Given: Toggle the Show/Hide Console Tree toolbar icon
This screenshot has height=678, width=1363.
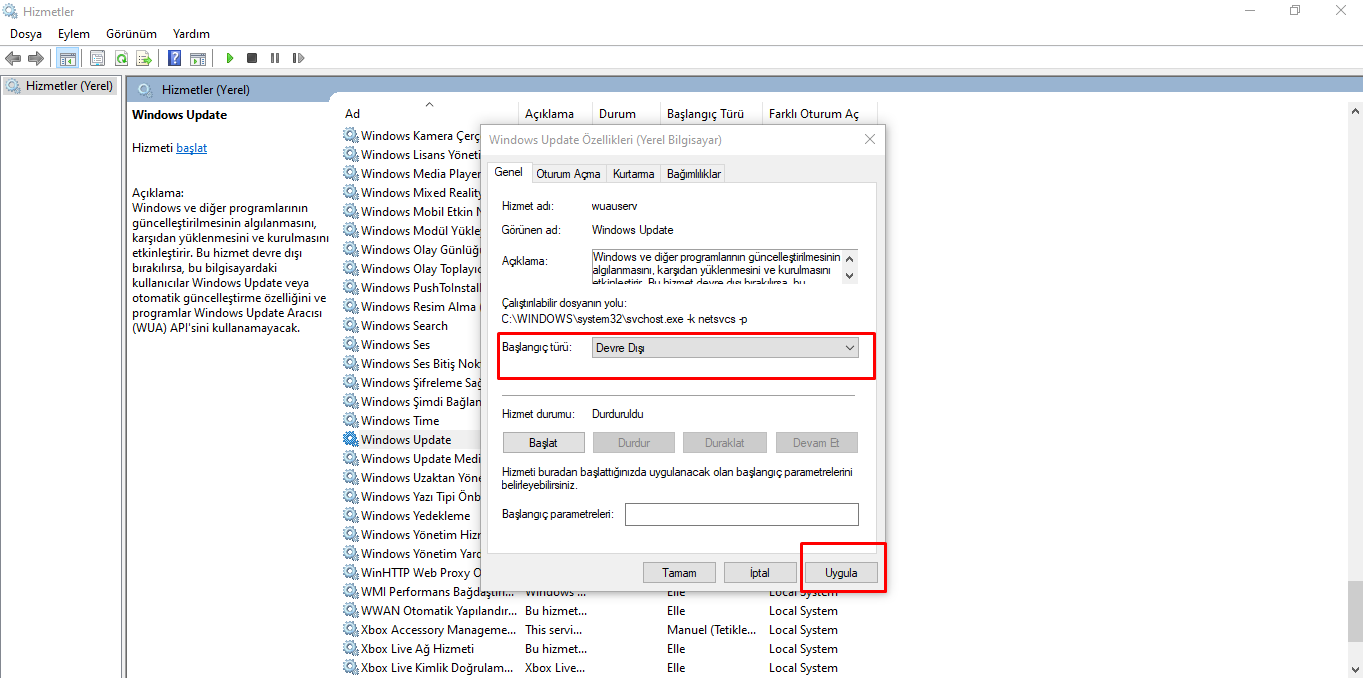Looking at the screenshot, I should 68,58.
